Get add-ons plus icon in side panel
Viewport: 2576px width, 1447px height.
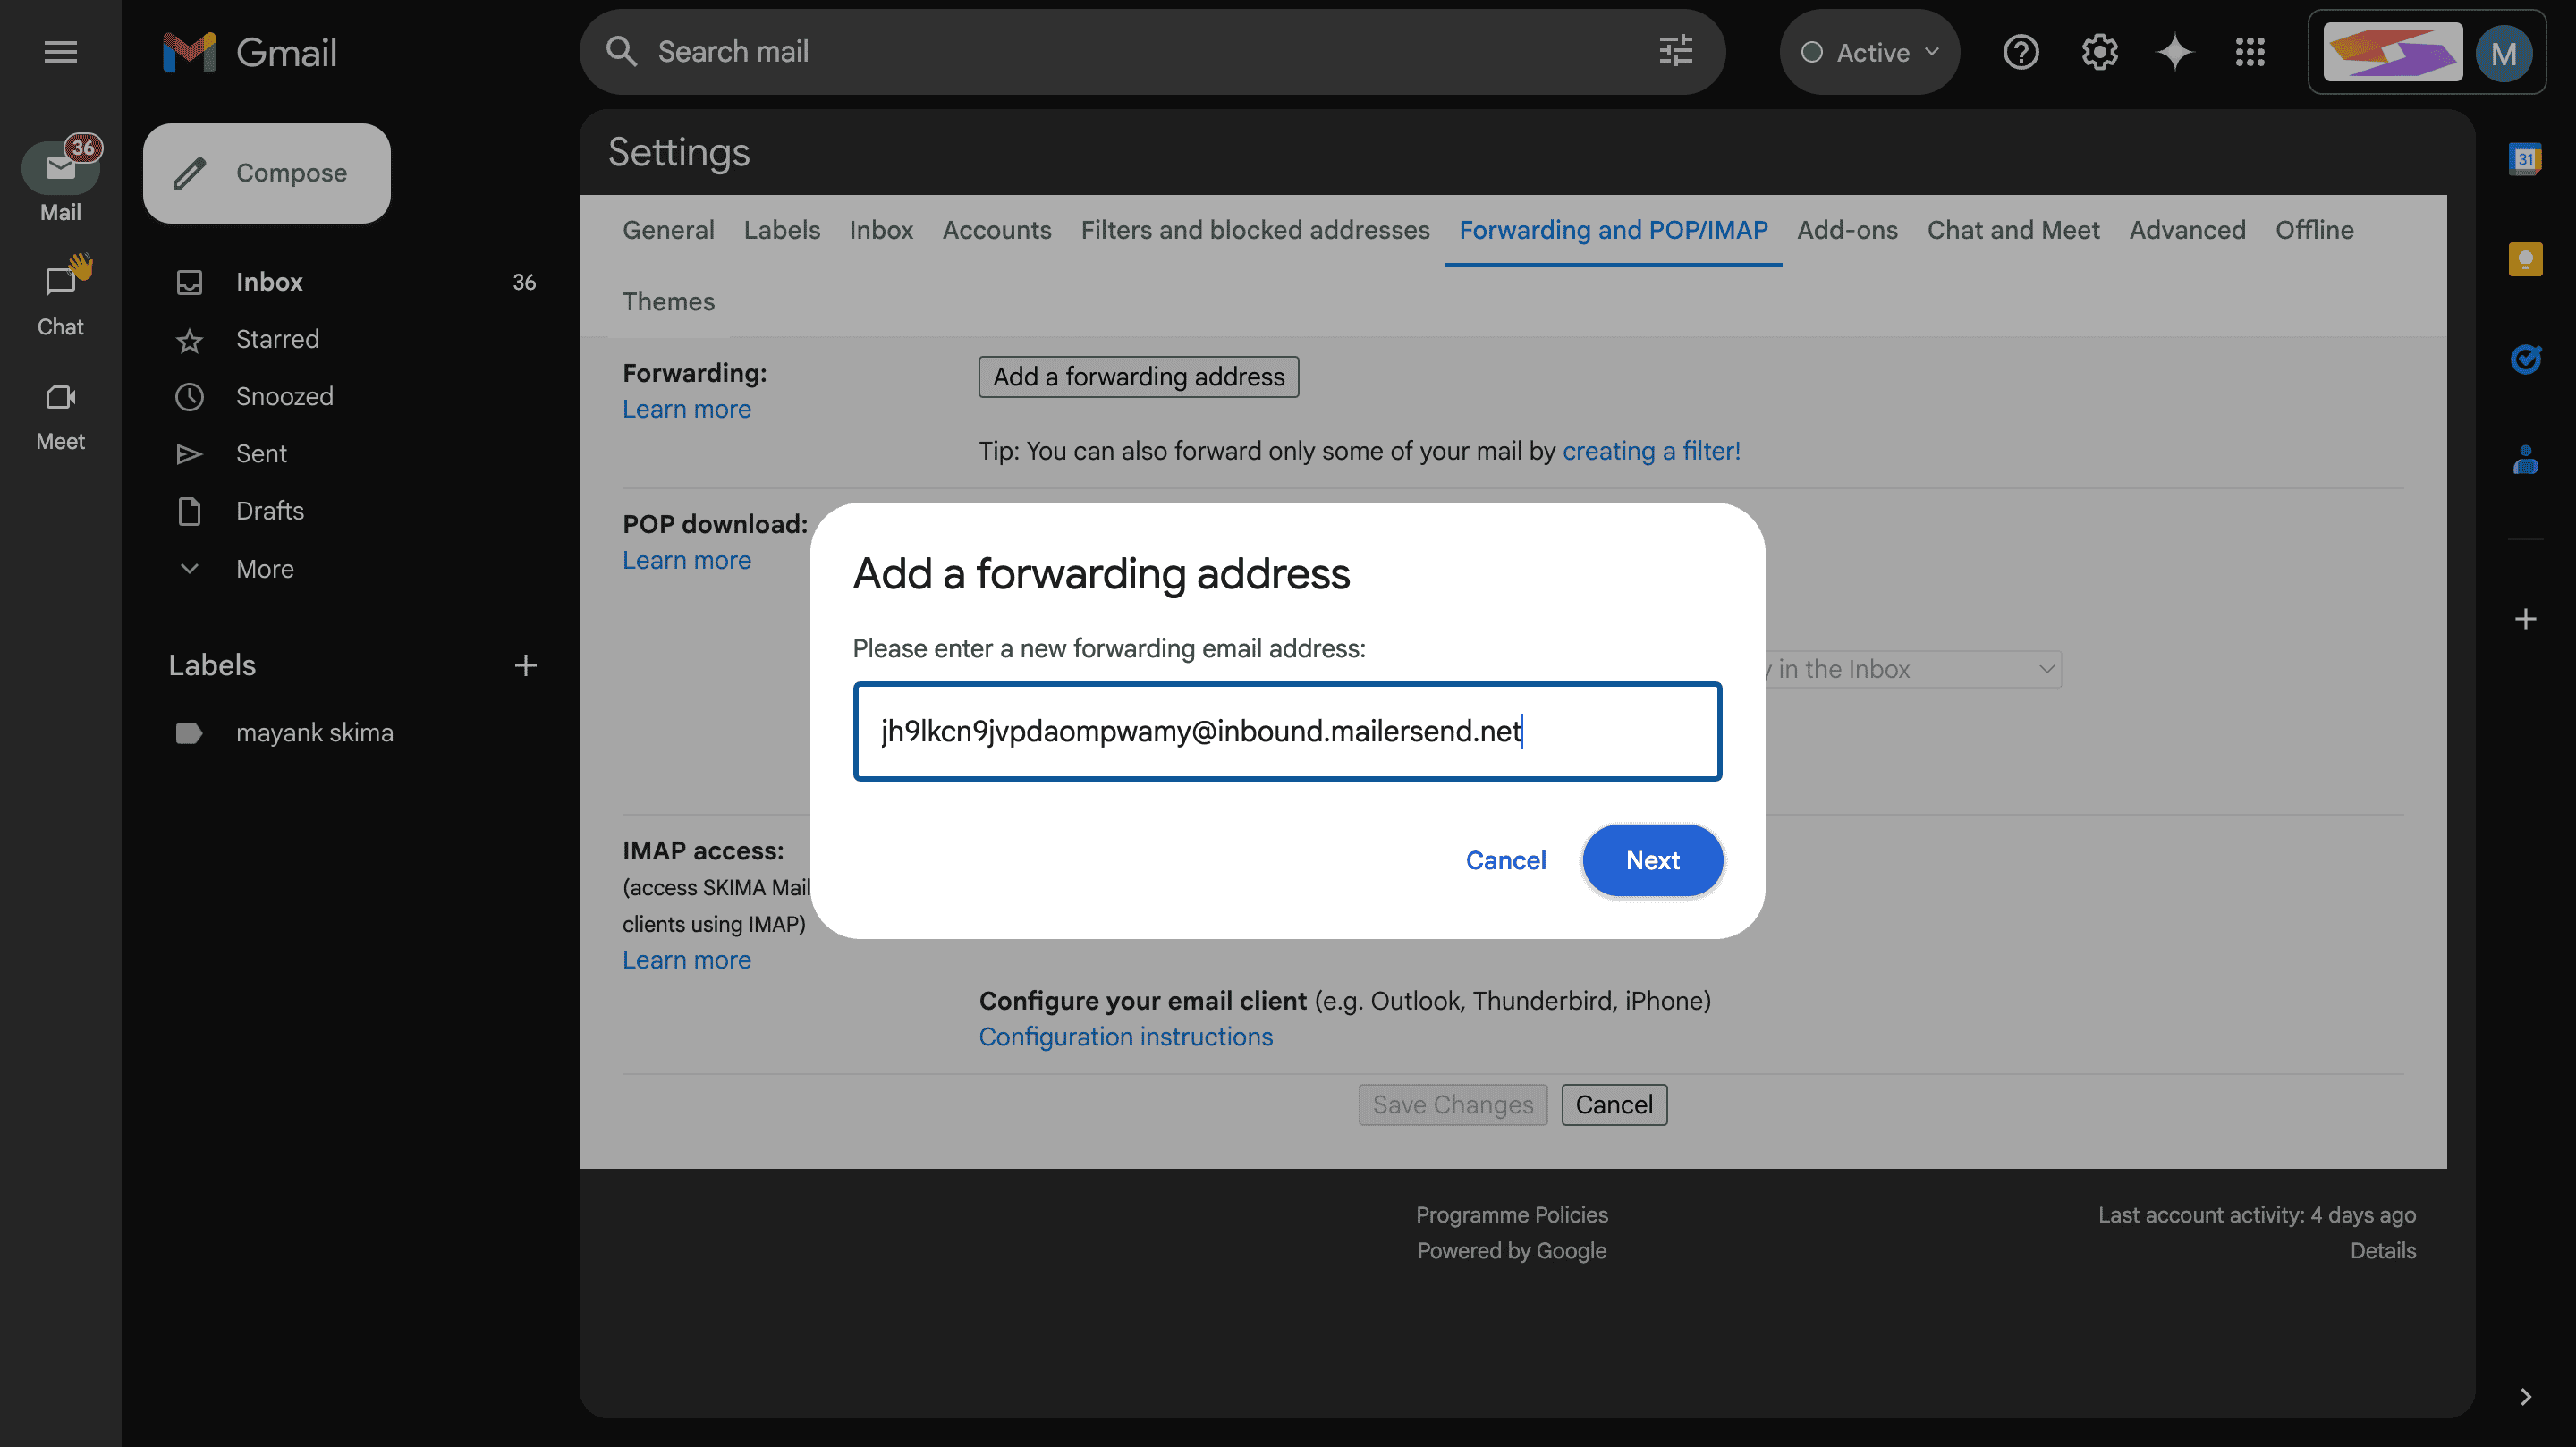[2525, 619]
